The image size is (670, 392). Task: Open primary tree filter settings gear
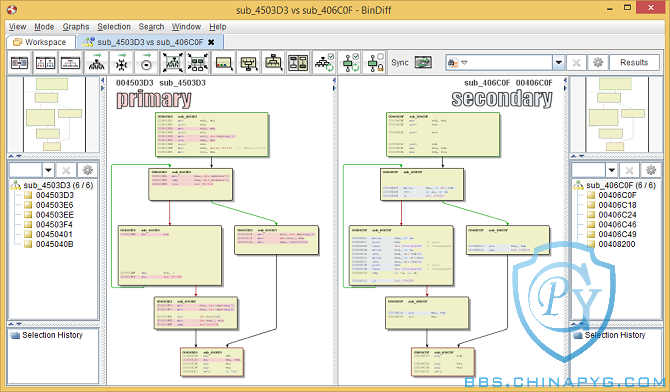coord(88,170)
